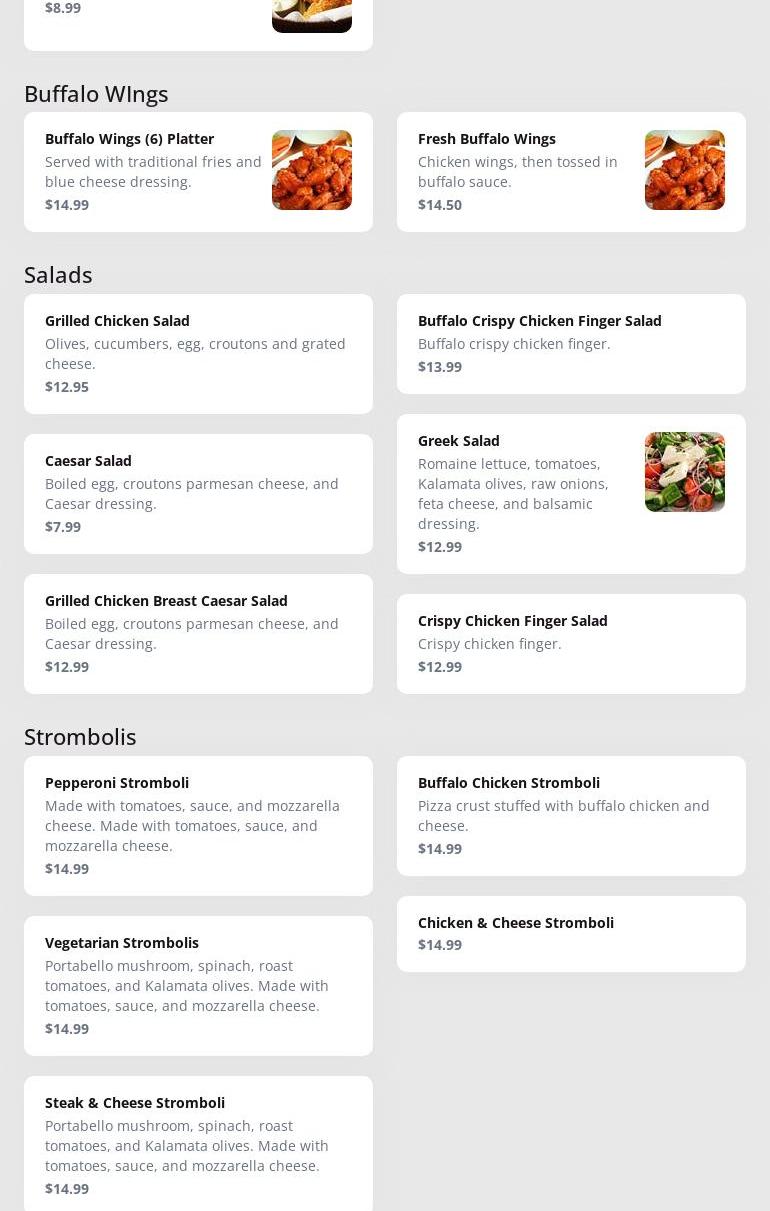Select the Vegetarian Strombolis card
The image size is (770, 1211).
[198, 986]
